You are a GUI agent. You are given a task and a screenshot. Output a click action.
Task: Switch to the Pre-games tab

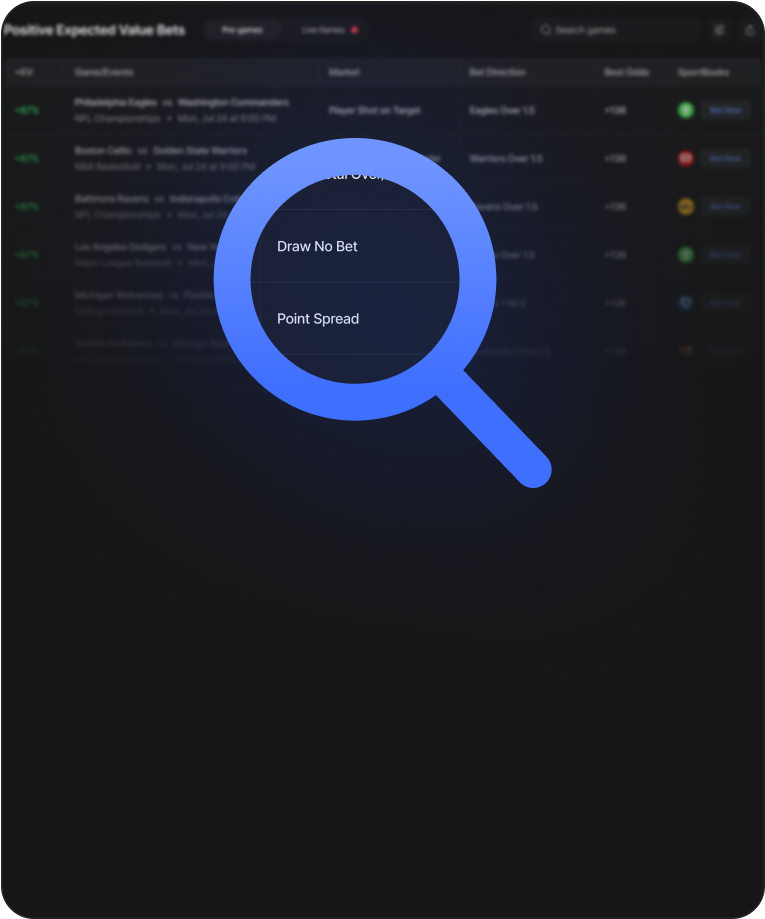(242, 30)
